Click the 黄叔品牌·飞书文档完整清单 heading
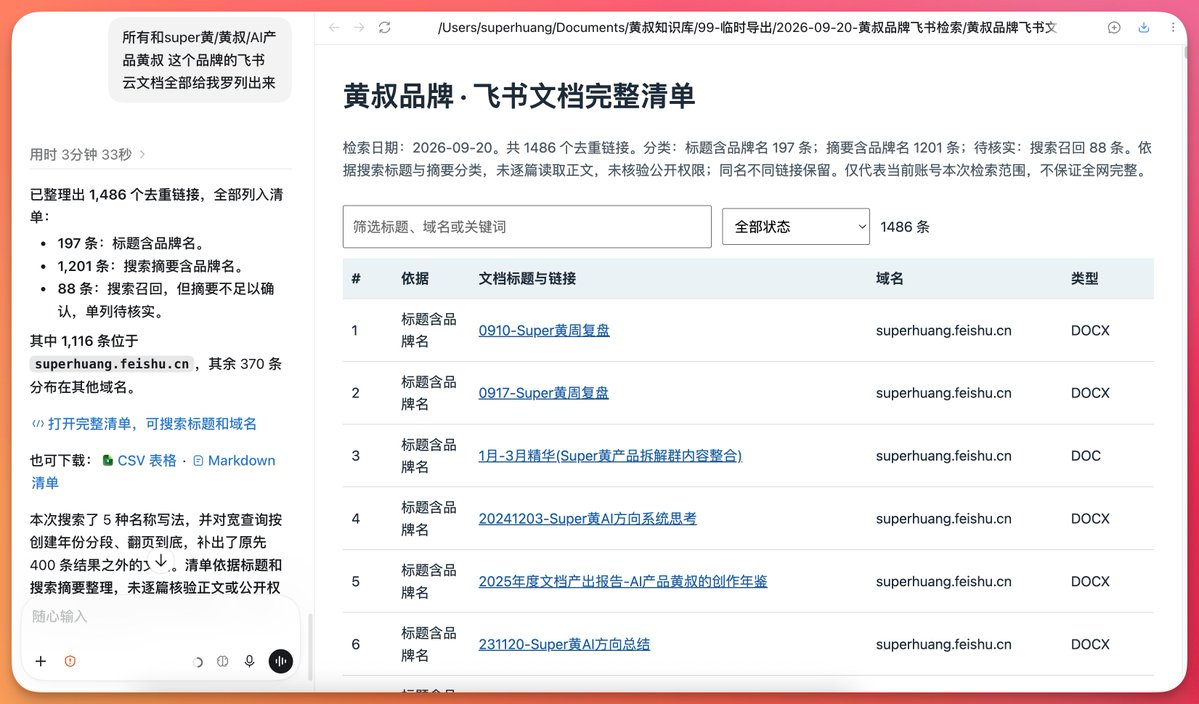 click(518, 96)
